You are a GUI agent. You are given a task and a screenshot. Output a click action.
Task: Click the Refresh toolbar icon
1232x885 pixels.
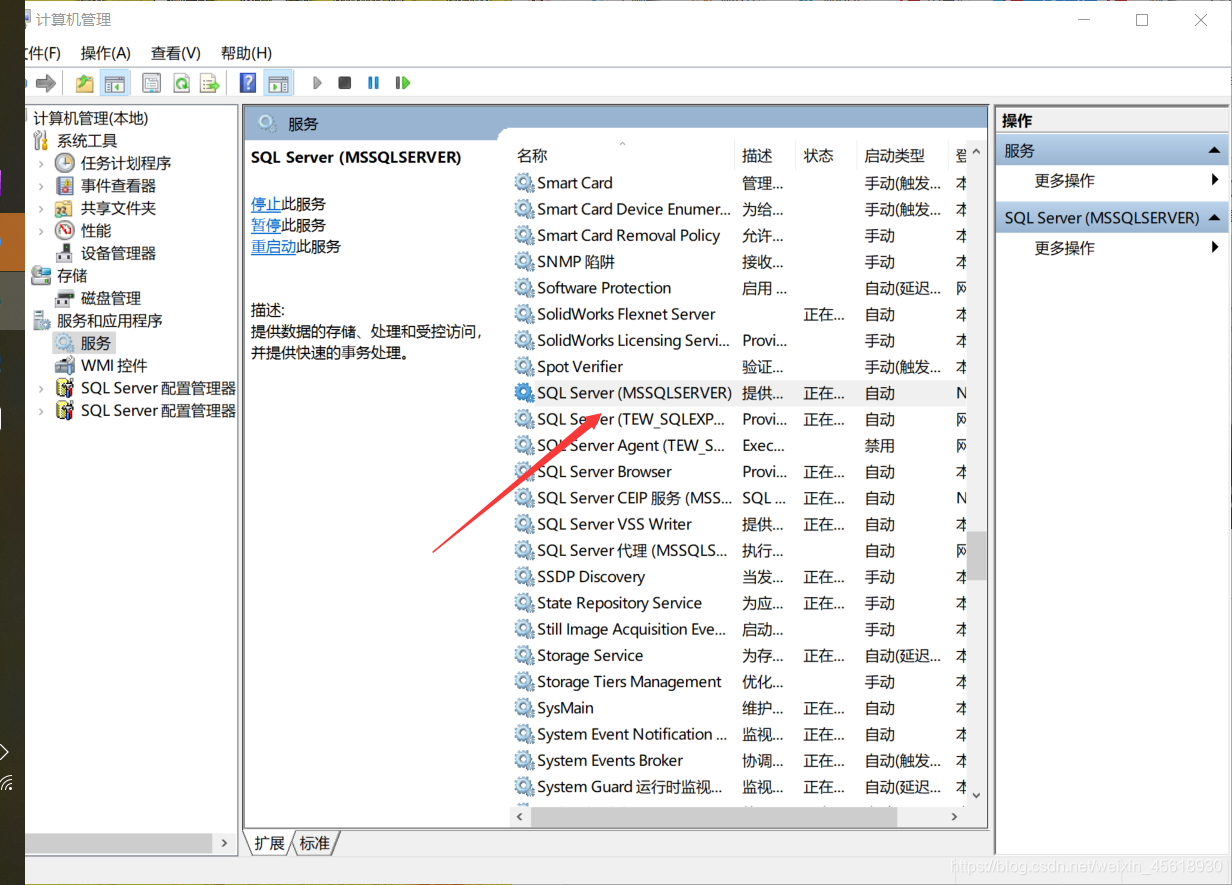181,83
